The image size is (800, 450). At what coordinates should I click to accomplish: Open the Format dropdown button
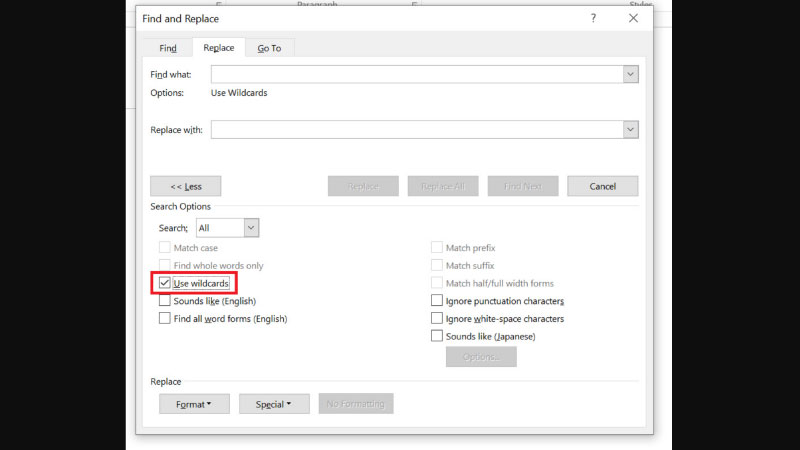[194, 404]
